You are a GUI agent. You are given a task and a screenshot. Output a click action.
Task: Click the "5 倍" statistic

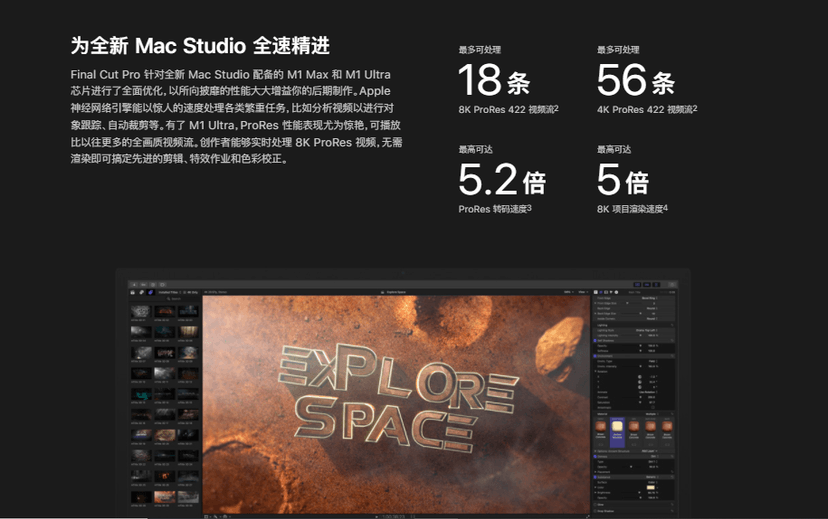pos(623,180)
